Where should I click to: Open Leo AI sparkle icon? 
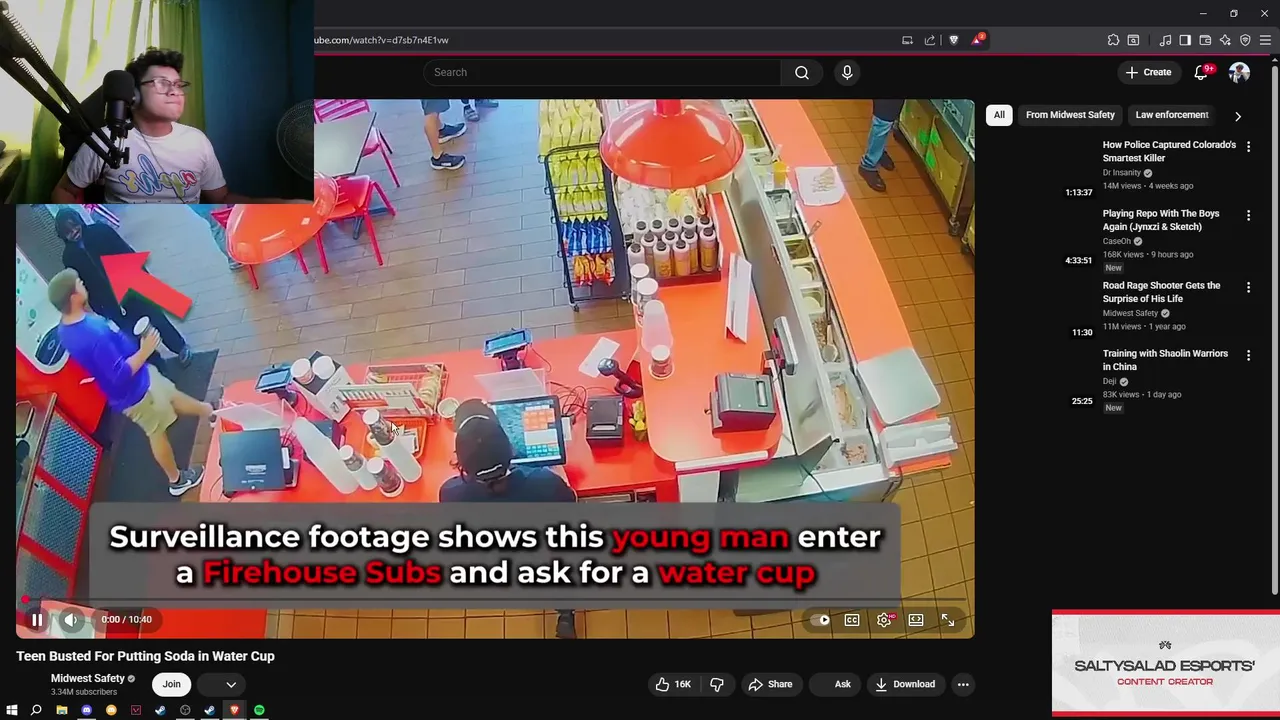[1225, 40]
